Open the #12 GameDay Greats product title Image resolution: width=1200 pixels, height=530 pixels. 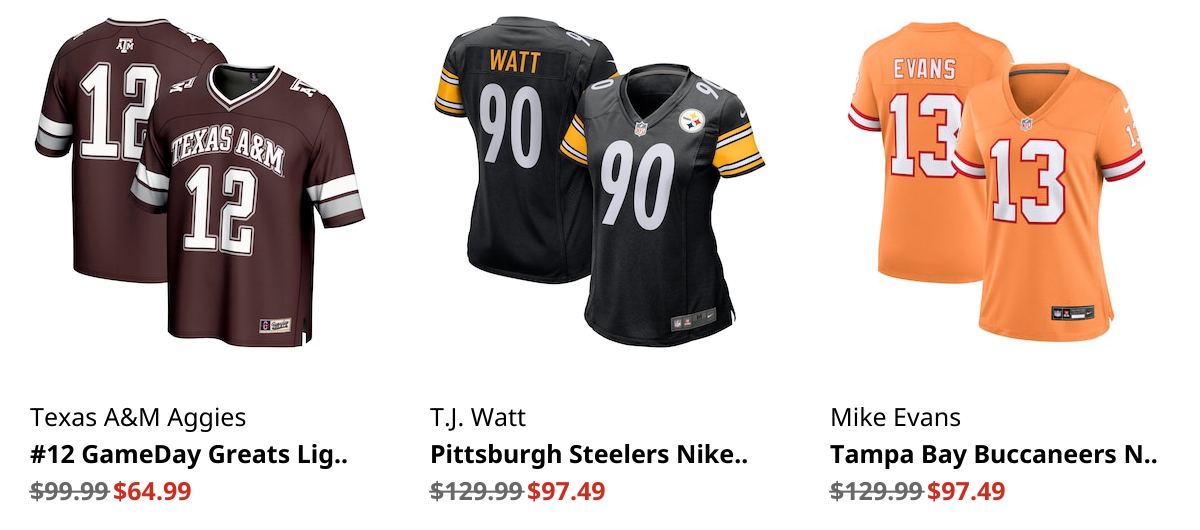point(189,455)
